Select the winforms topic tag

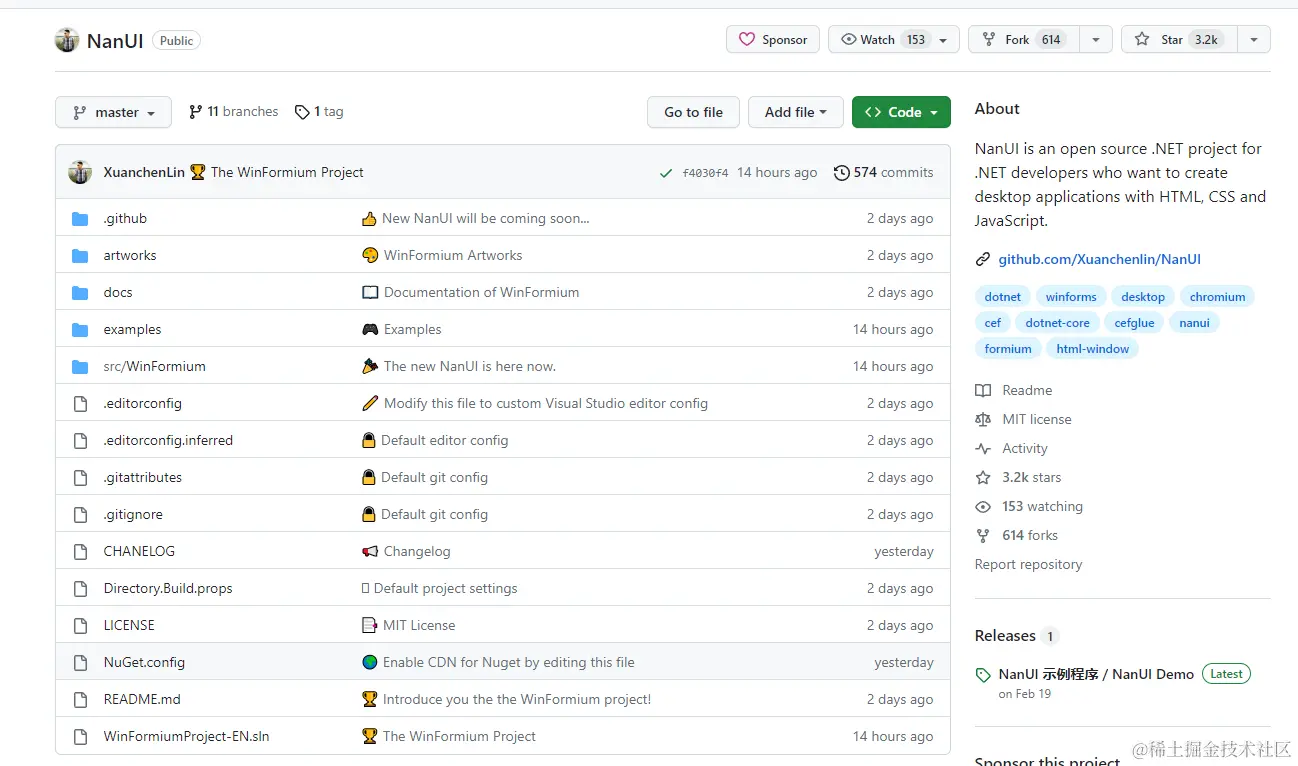[1071, 297]
